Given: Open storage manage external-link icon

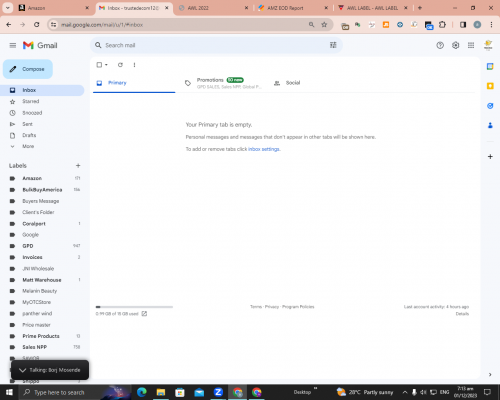Looking at the screenshot, I should pyautogui.click(x=144, y=314).
